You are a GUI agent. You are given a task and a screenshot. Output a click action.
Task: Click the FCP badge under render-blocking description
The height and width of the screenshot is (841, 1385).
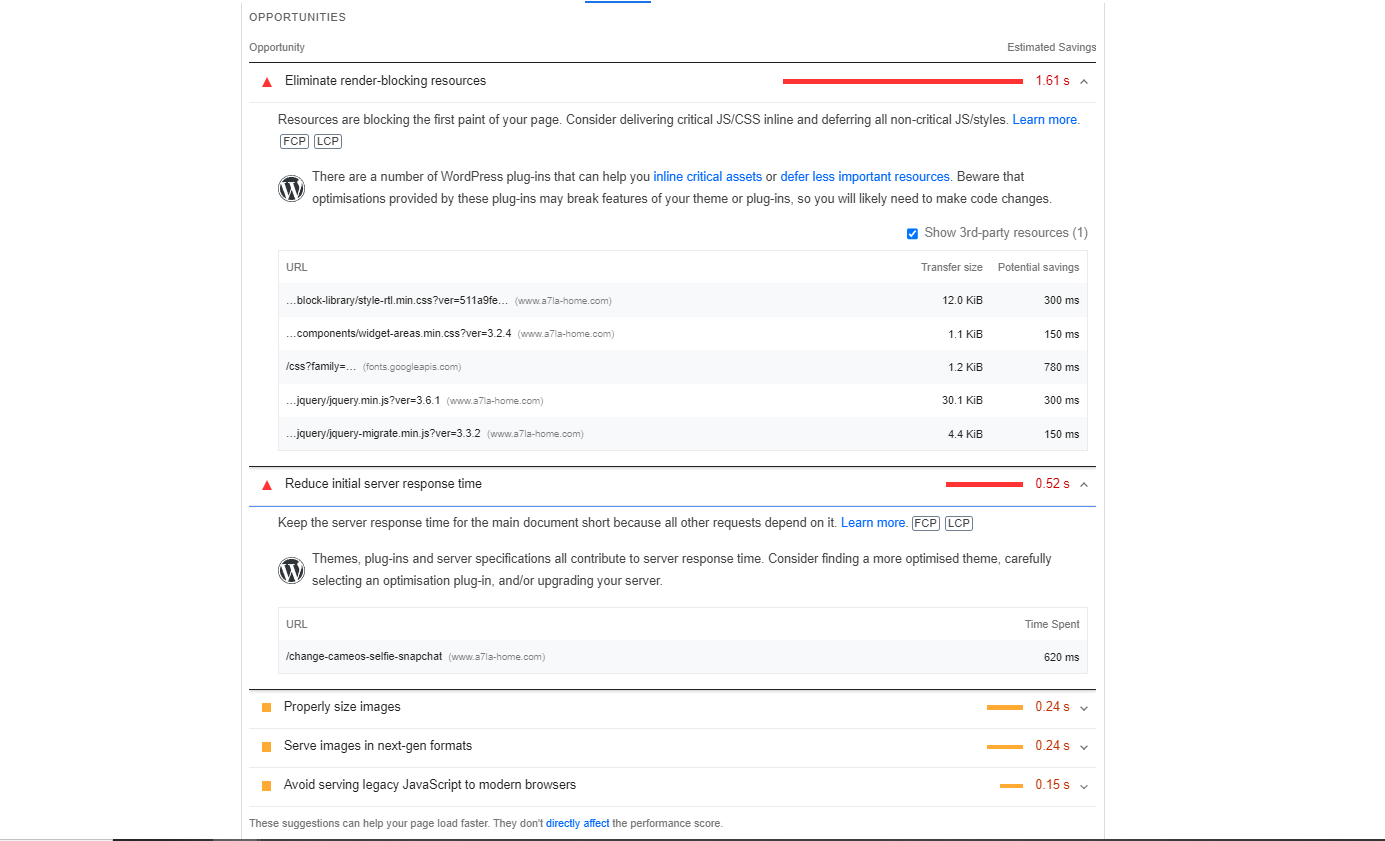click(294, 141)
